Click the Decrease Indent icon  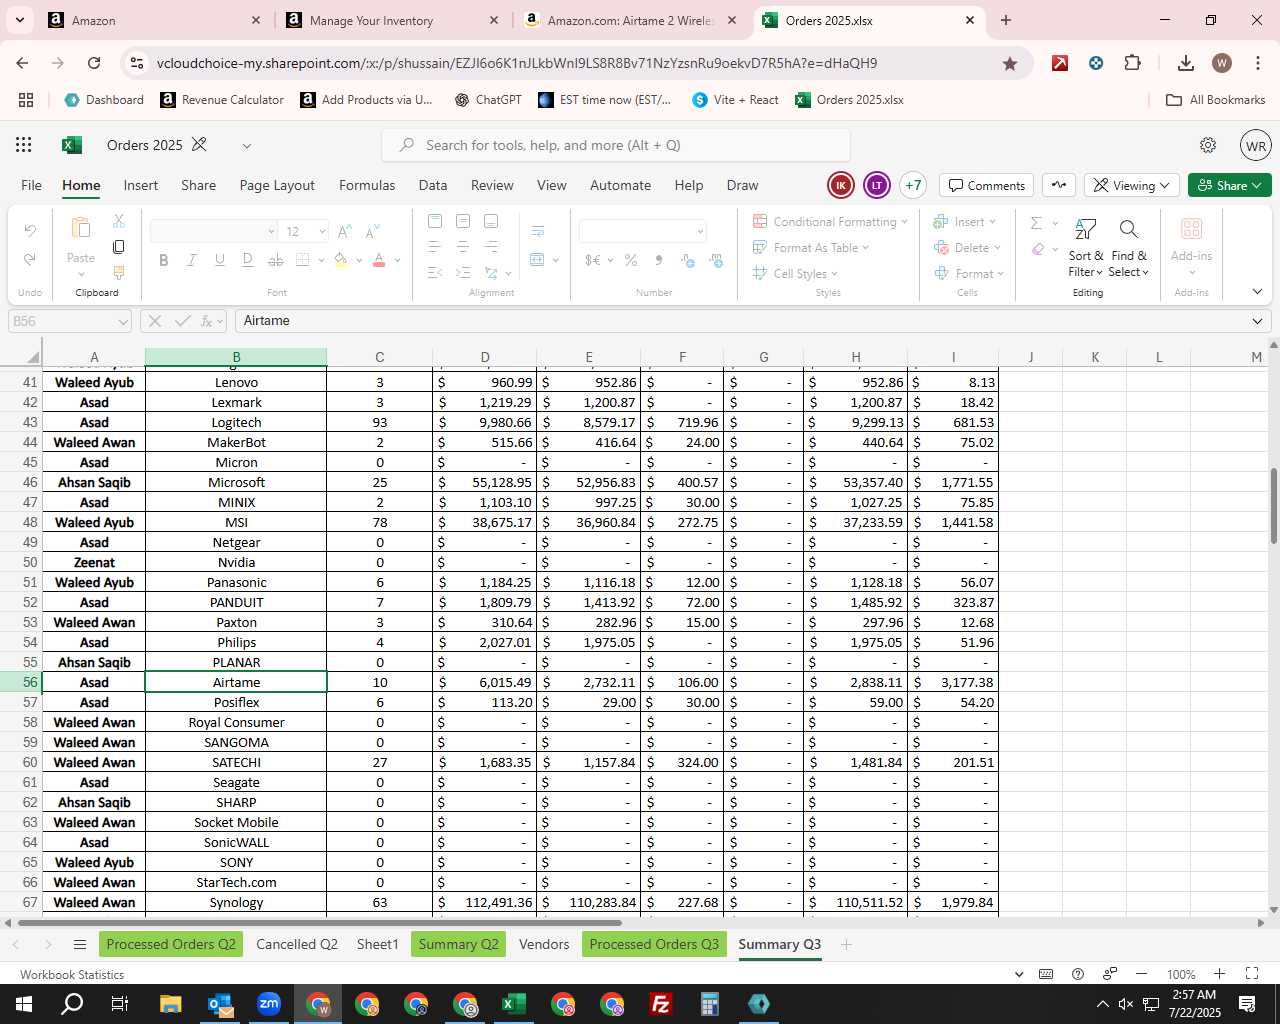[x=435, y=273]
